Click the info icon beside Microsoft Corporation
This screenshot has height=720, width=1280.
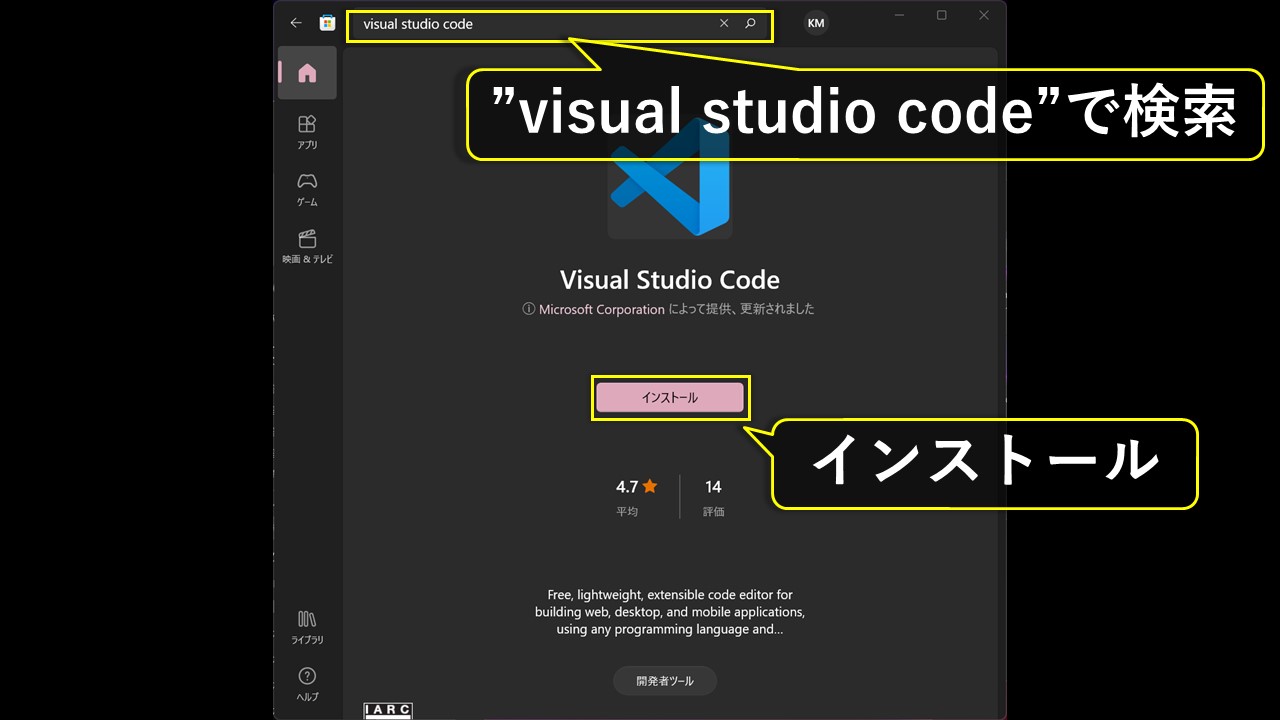pyautogui.click(x=529, y=309)
